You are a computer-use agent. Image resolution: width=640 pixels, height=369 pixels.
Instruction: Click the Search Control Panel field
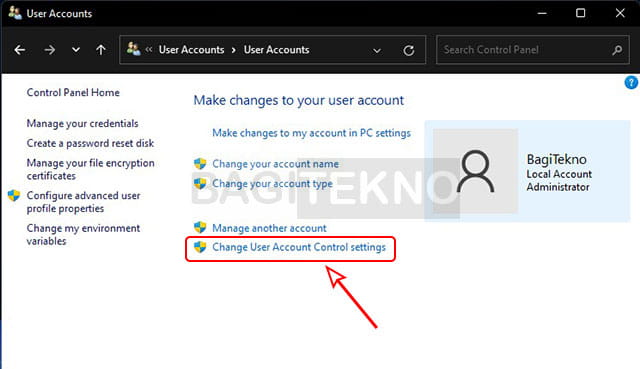[x=533, y=50]
